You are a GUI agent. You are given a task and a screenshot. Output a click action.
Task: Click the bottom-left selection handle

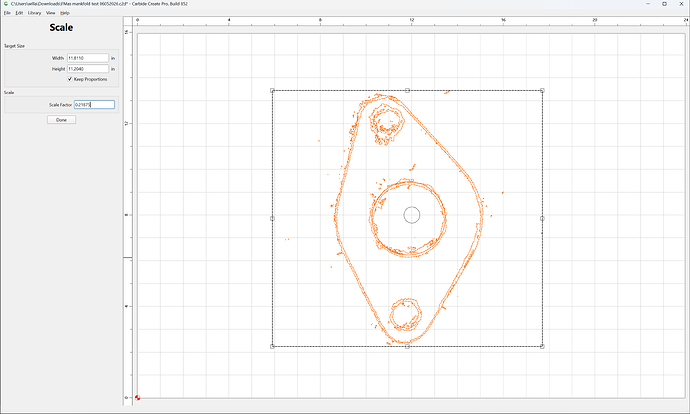272,346
